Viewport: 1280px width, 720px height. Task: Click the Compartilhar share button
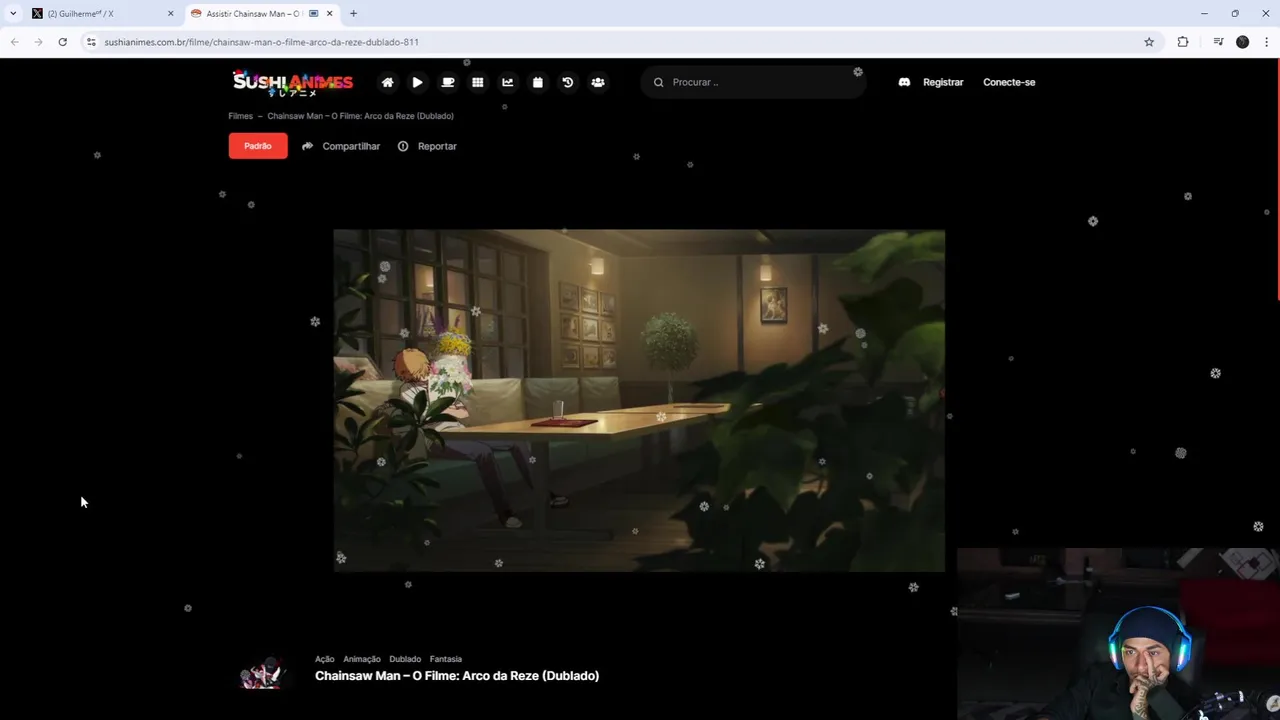click(x=341, y=146)
